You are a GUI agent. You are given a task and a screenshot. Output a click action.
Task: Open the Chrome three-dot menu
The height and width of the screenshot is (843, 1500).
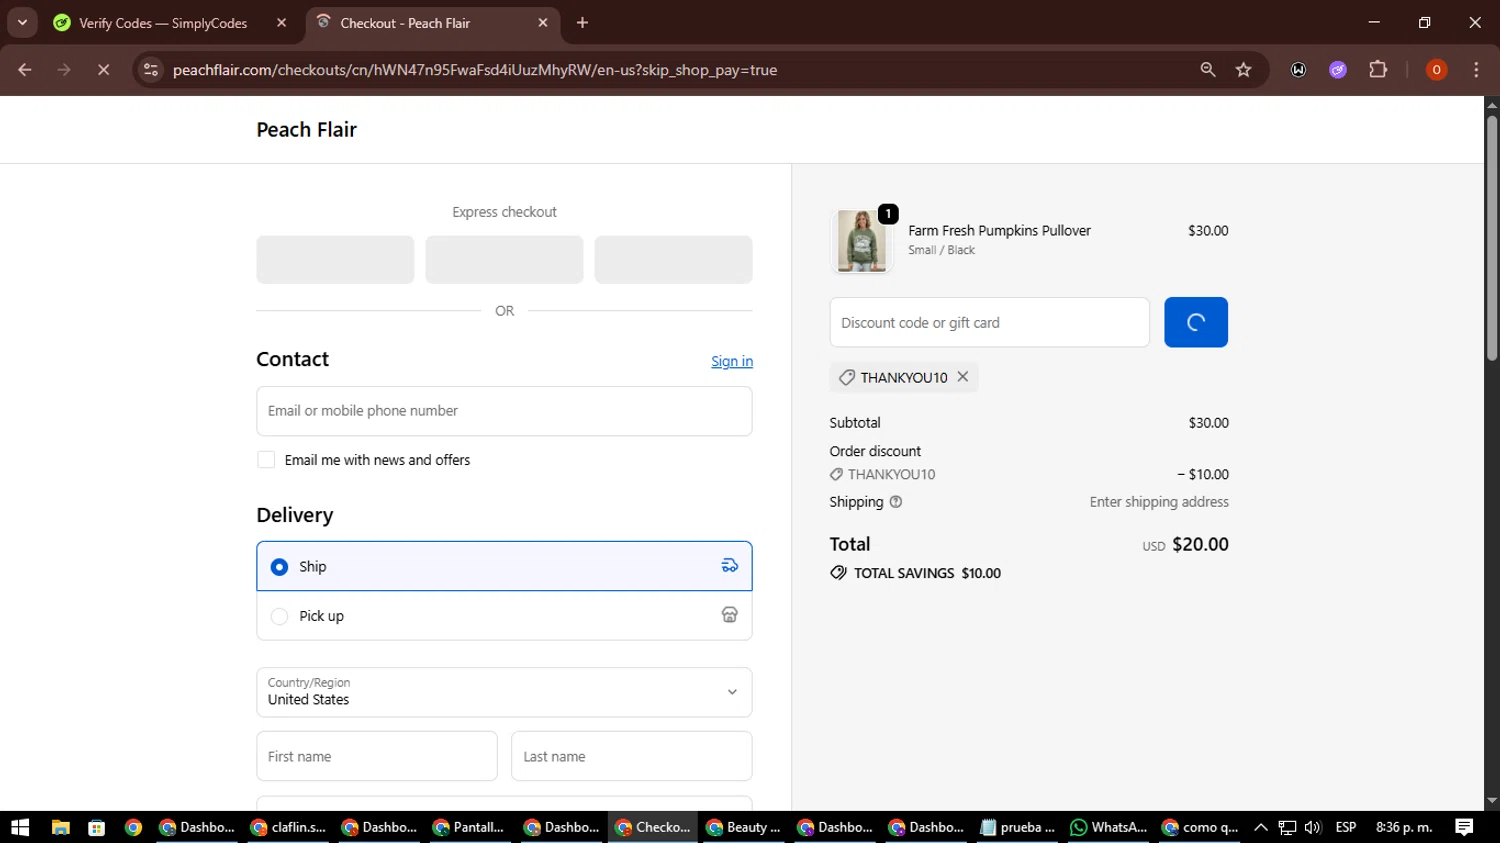point(1476,70)
